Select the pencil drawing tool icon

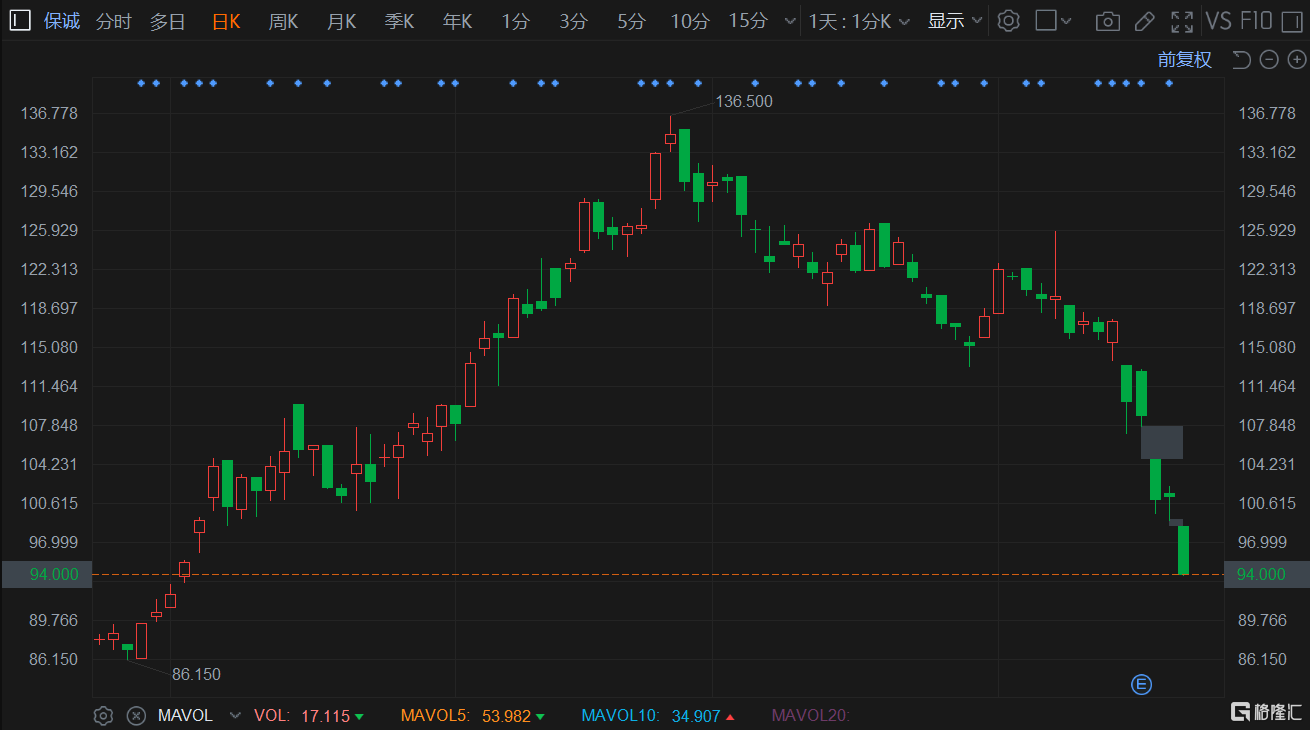(1145, 21)
